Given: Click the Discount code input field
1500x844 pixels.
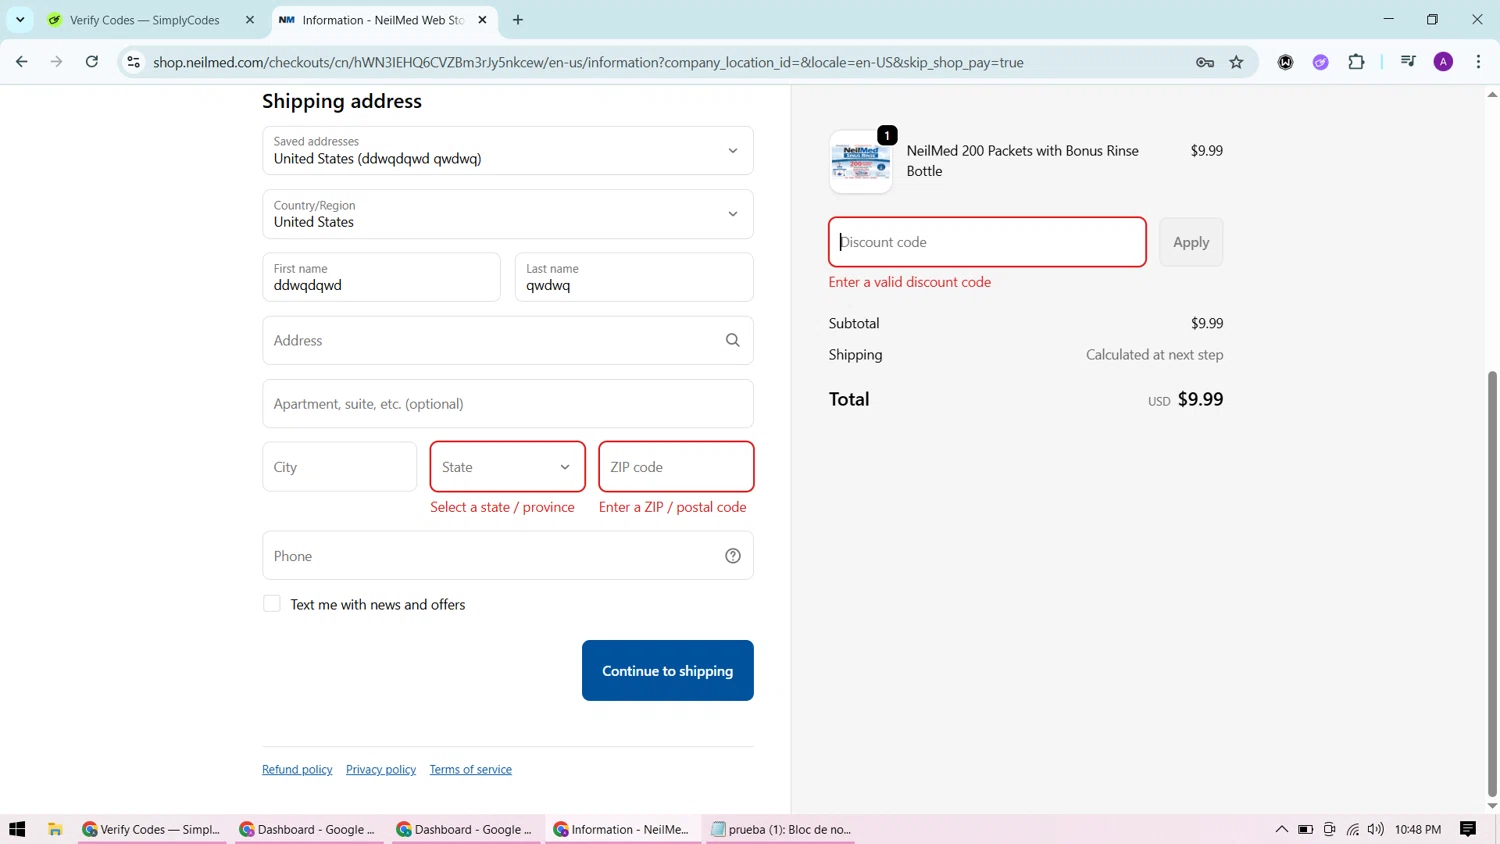Looking at the screenshot, I should 987,242.
